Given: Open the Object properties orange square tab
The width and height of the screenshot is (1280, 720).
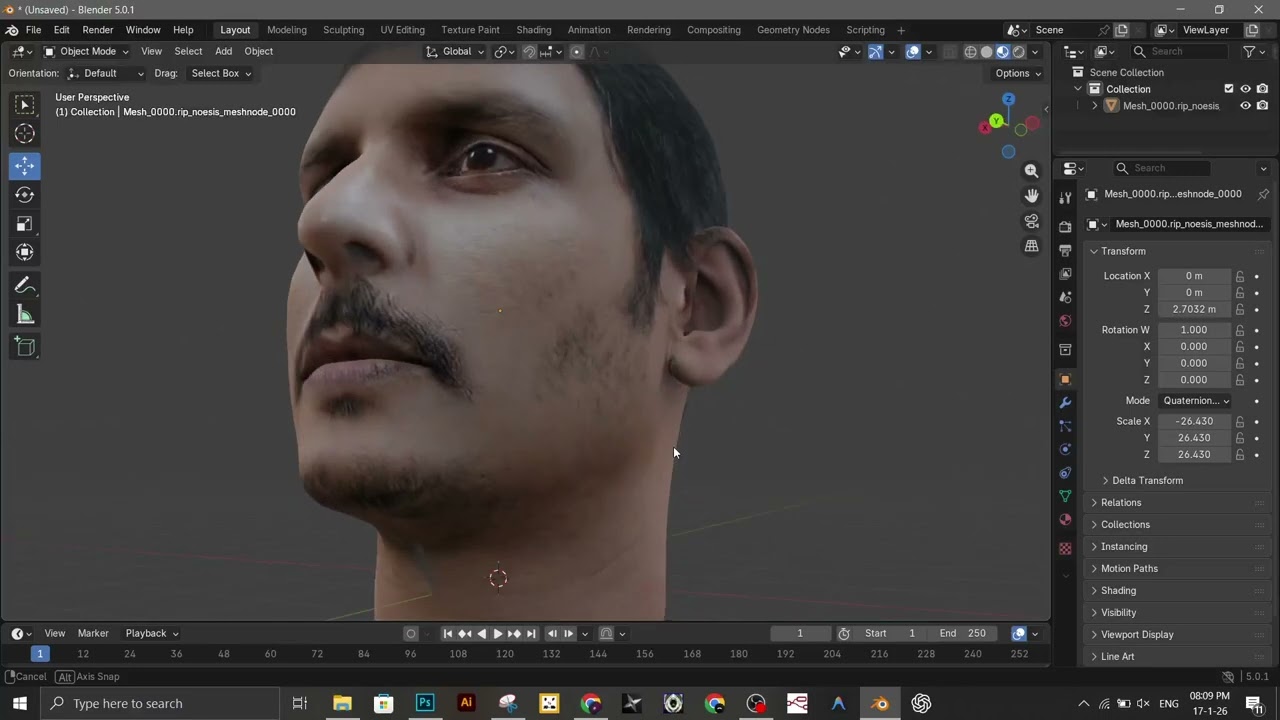Looking at the screenshot, I should (x=1065, y=379).
